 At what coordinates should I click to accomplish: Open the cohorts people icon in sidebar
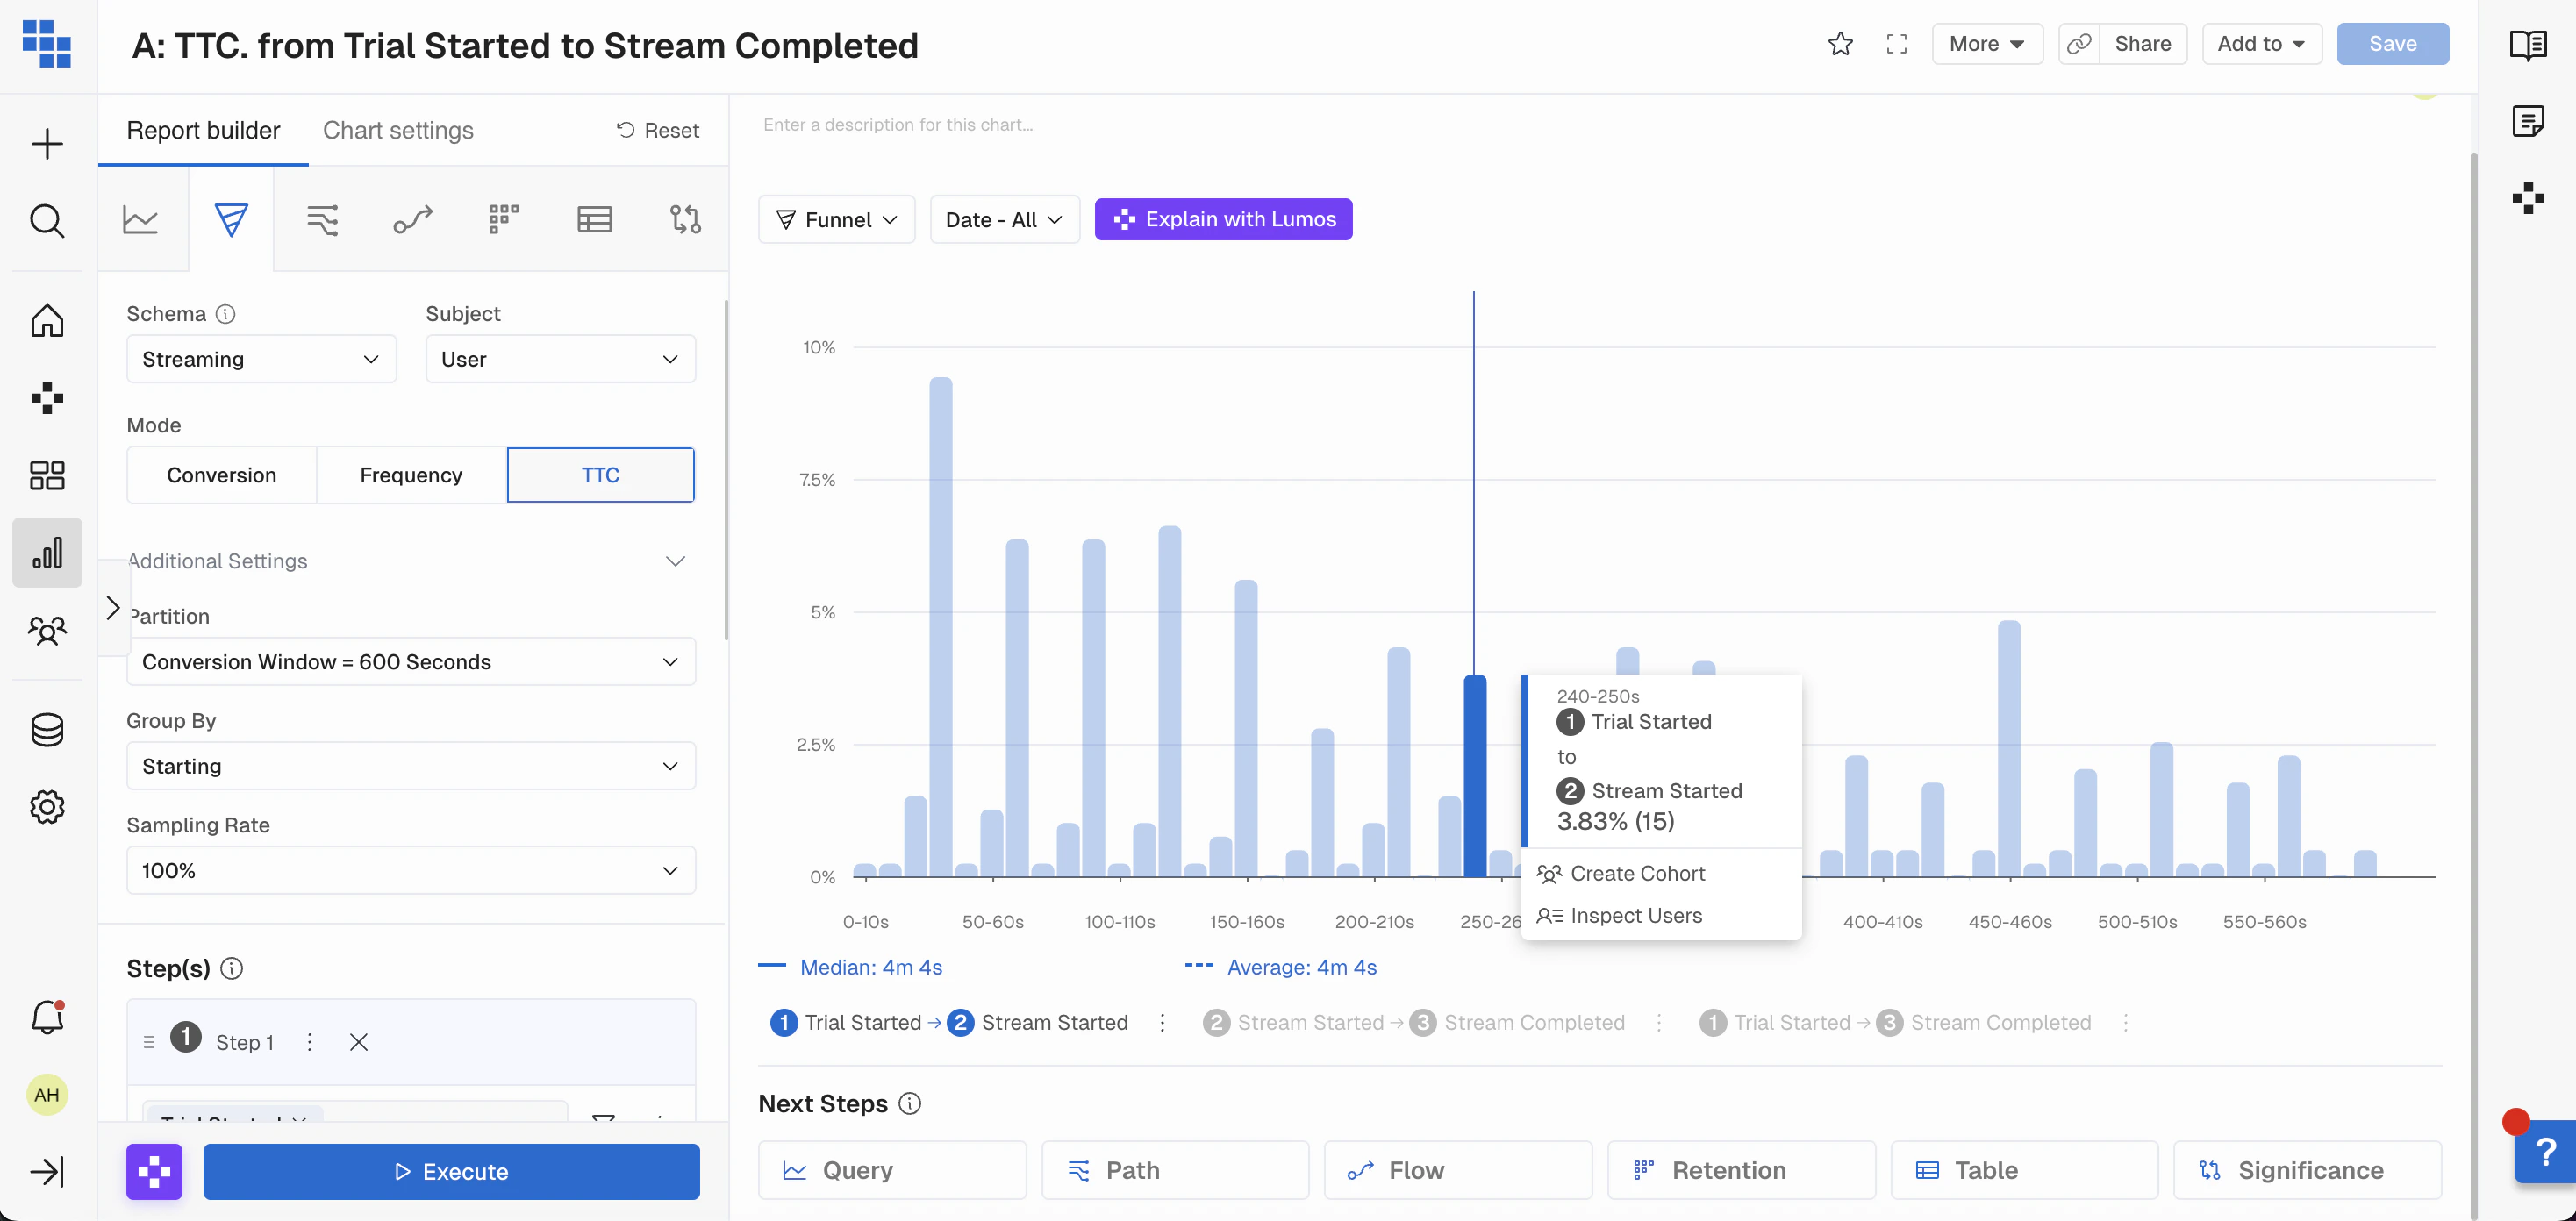pos(47,631)
